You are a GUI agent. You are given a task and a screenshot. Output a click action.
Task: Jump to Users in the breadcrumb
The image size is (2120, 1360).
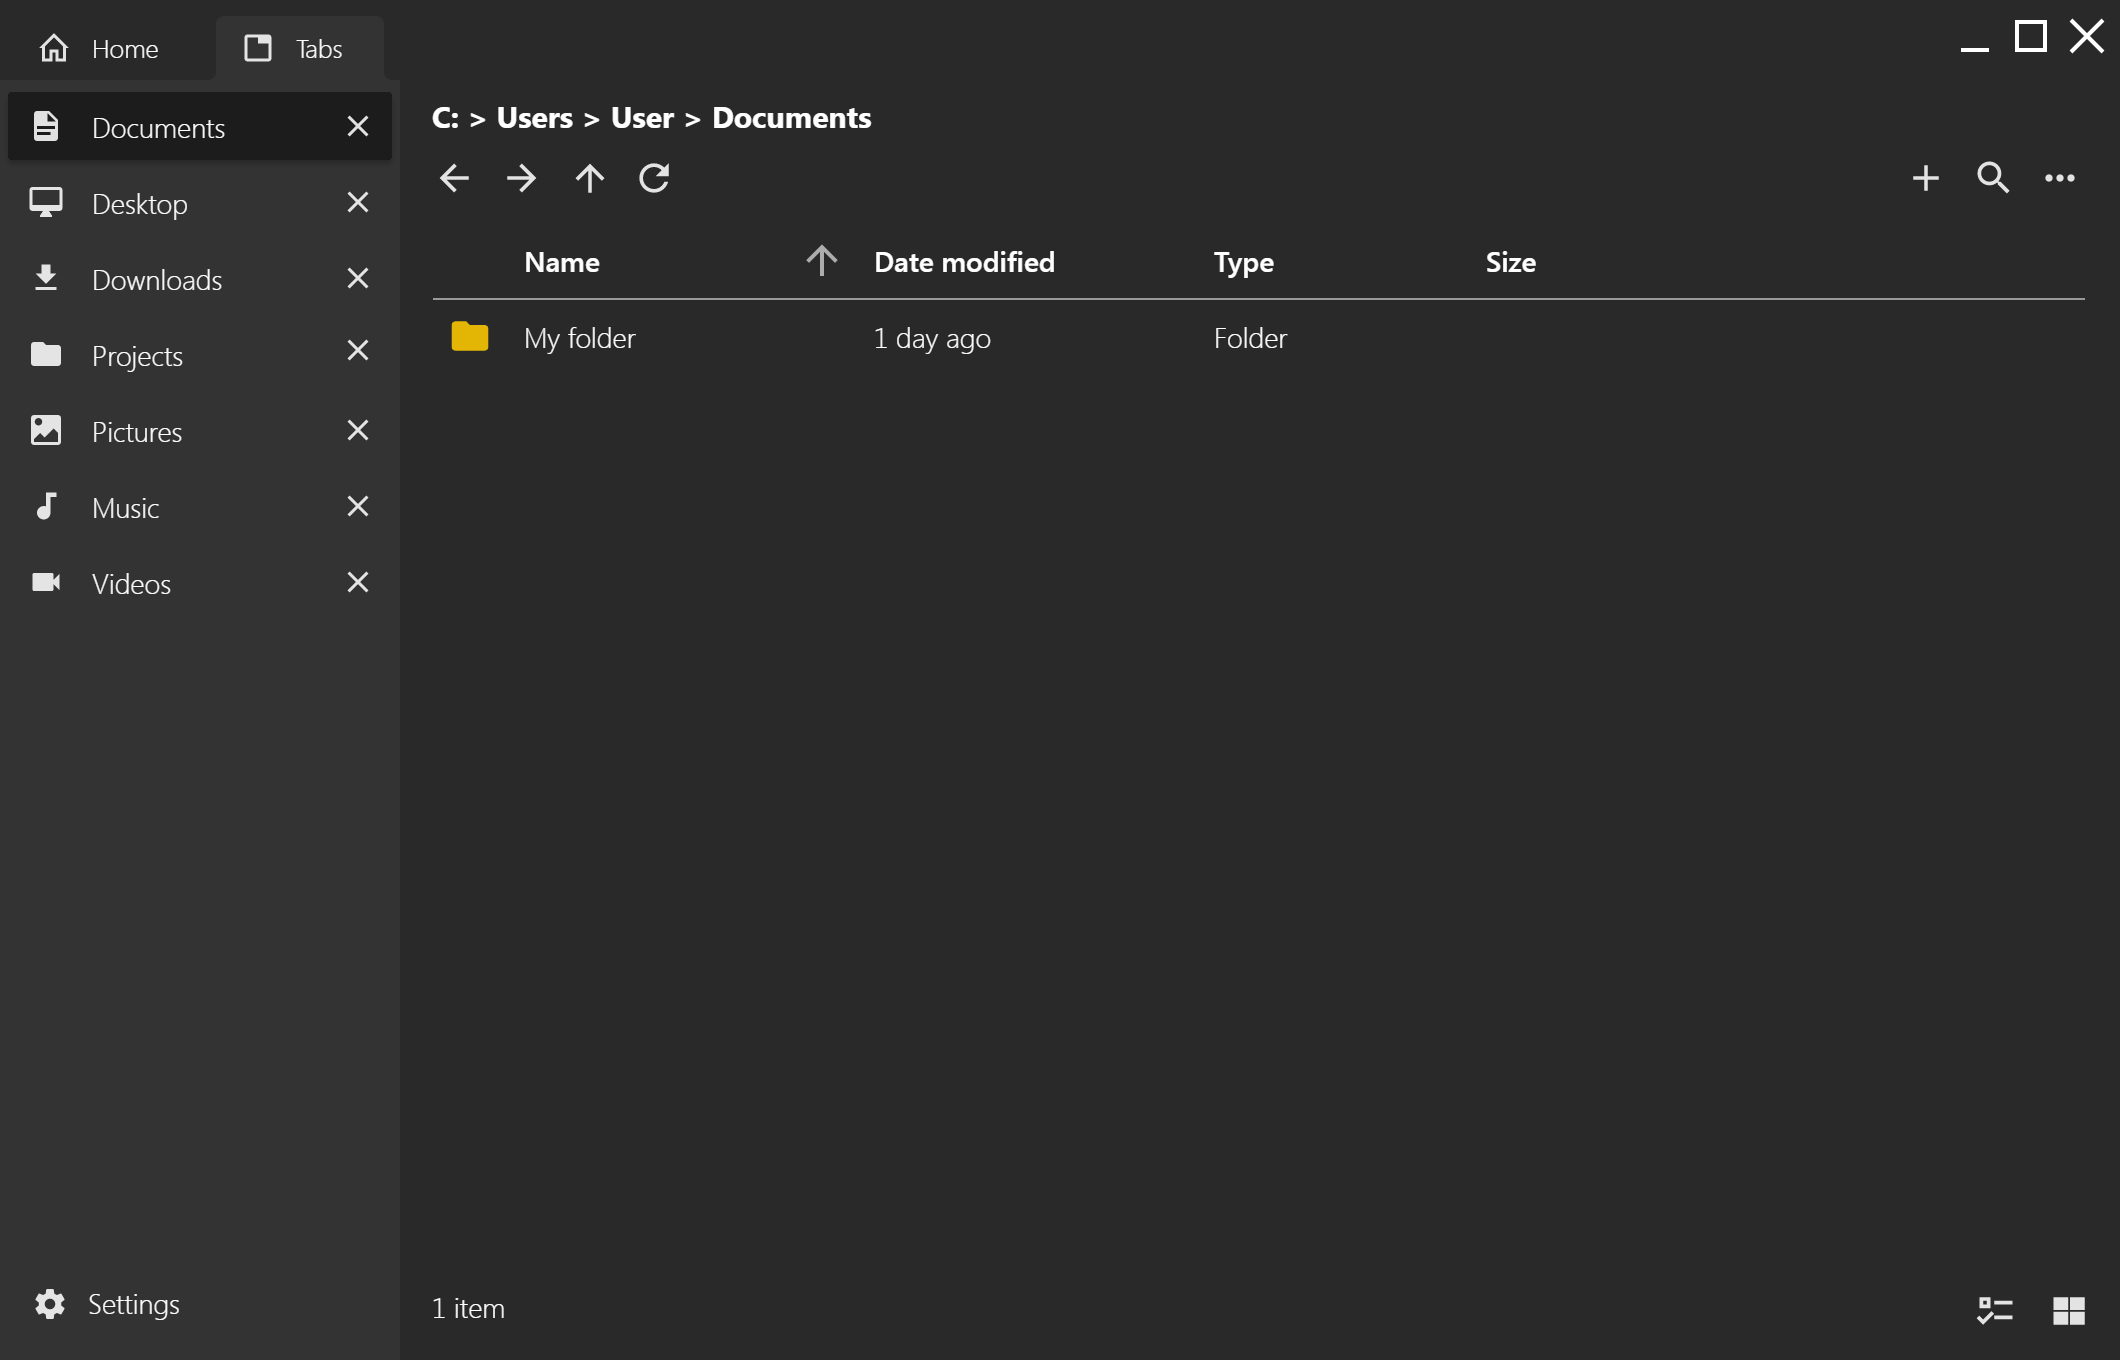534,118
